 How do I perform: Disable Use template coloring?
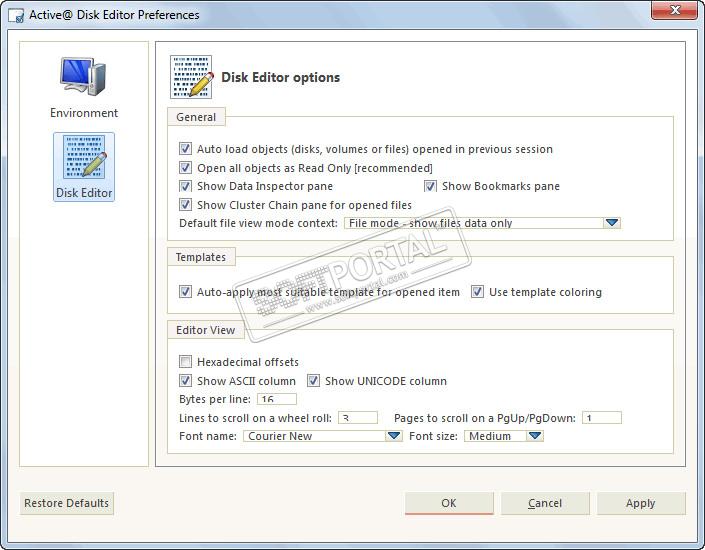pos(477,292)
